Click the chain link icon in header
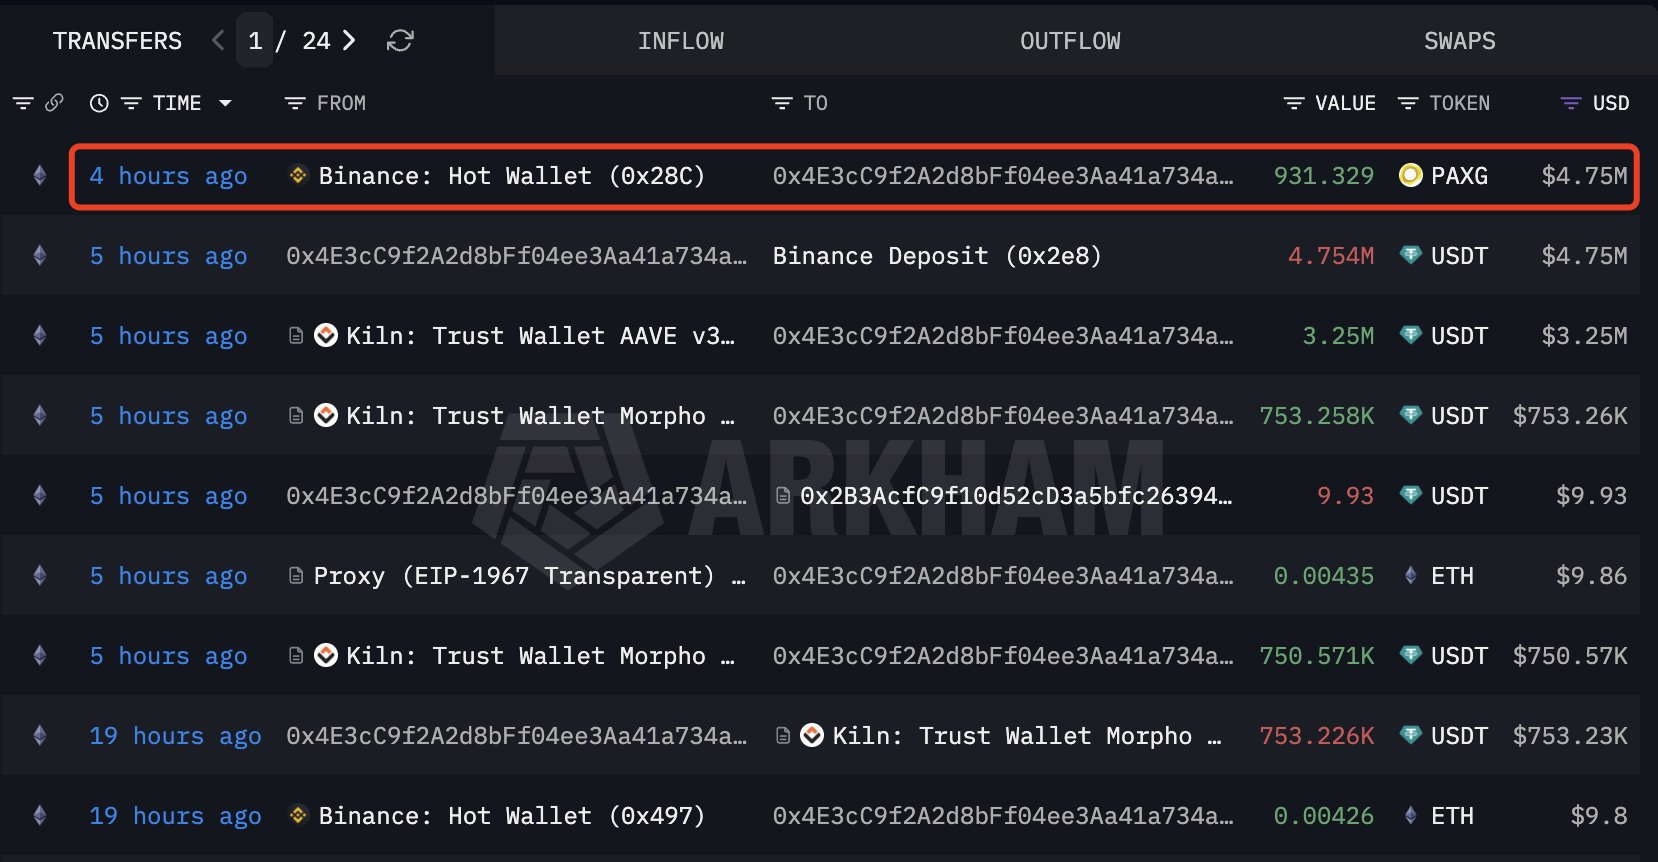Image resolution: width=1658 pixels, height=862 pixels. tap(54, 103)
